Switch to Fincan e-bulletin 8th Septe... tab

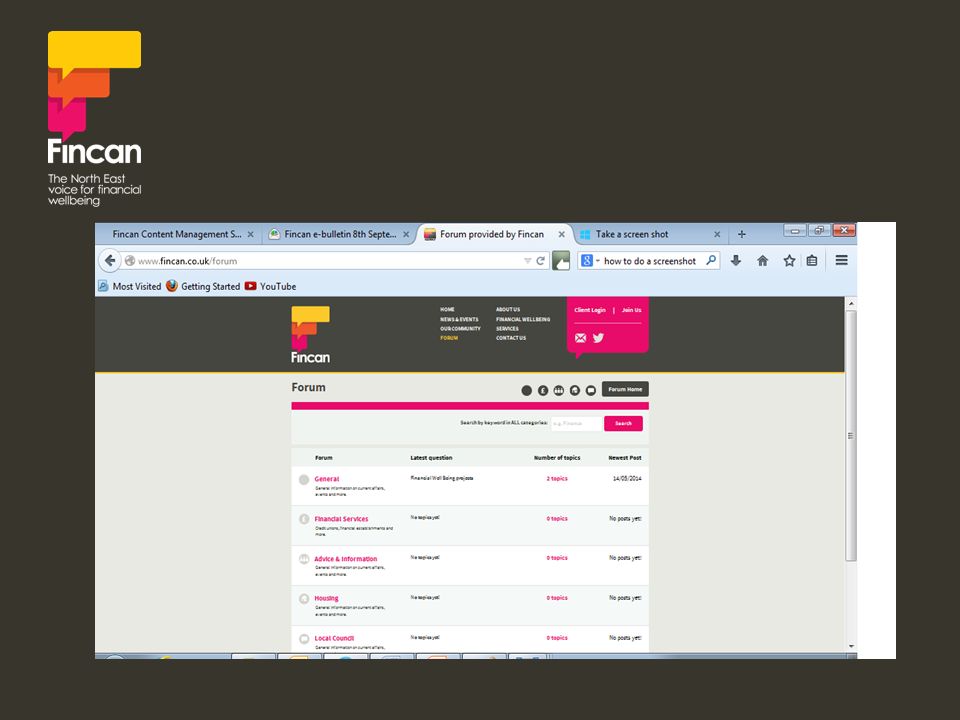340,234
